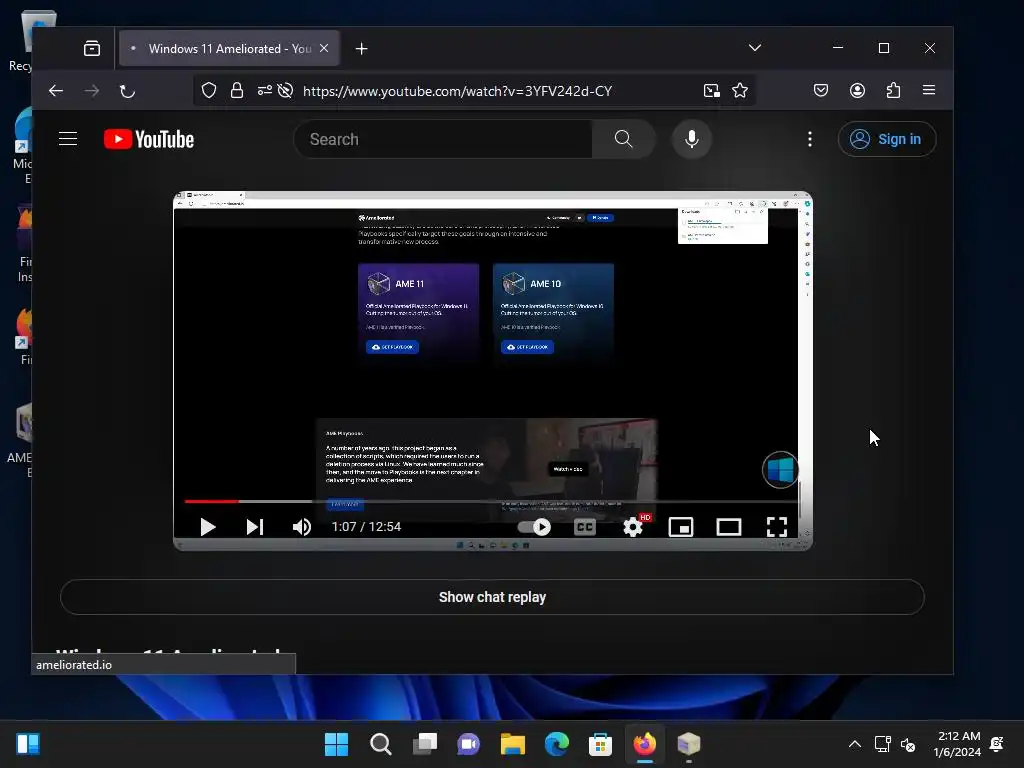This screenshot has width=1024, height=768.
Task: Open the network status tray icon
Action: pyautogui.click(x=883, y=744)
